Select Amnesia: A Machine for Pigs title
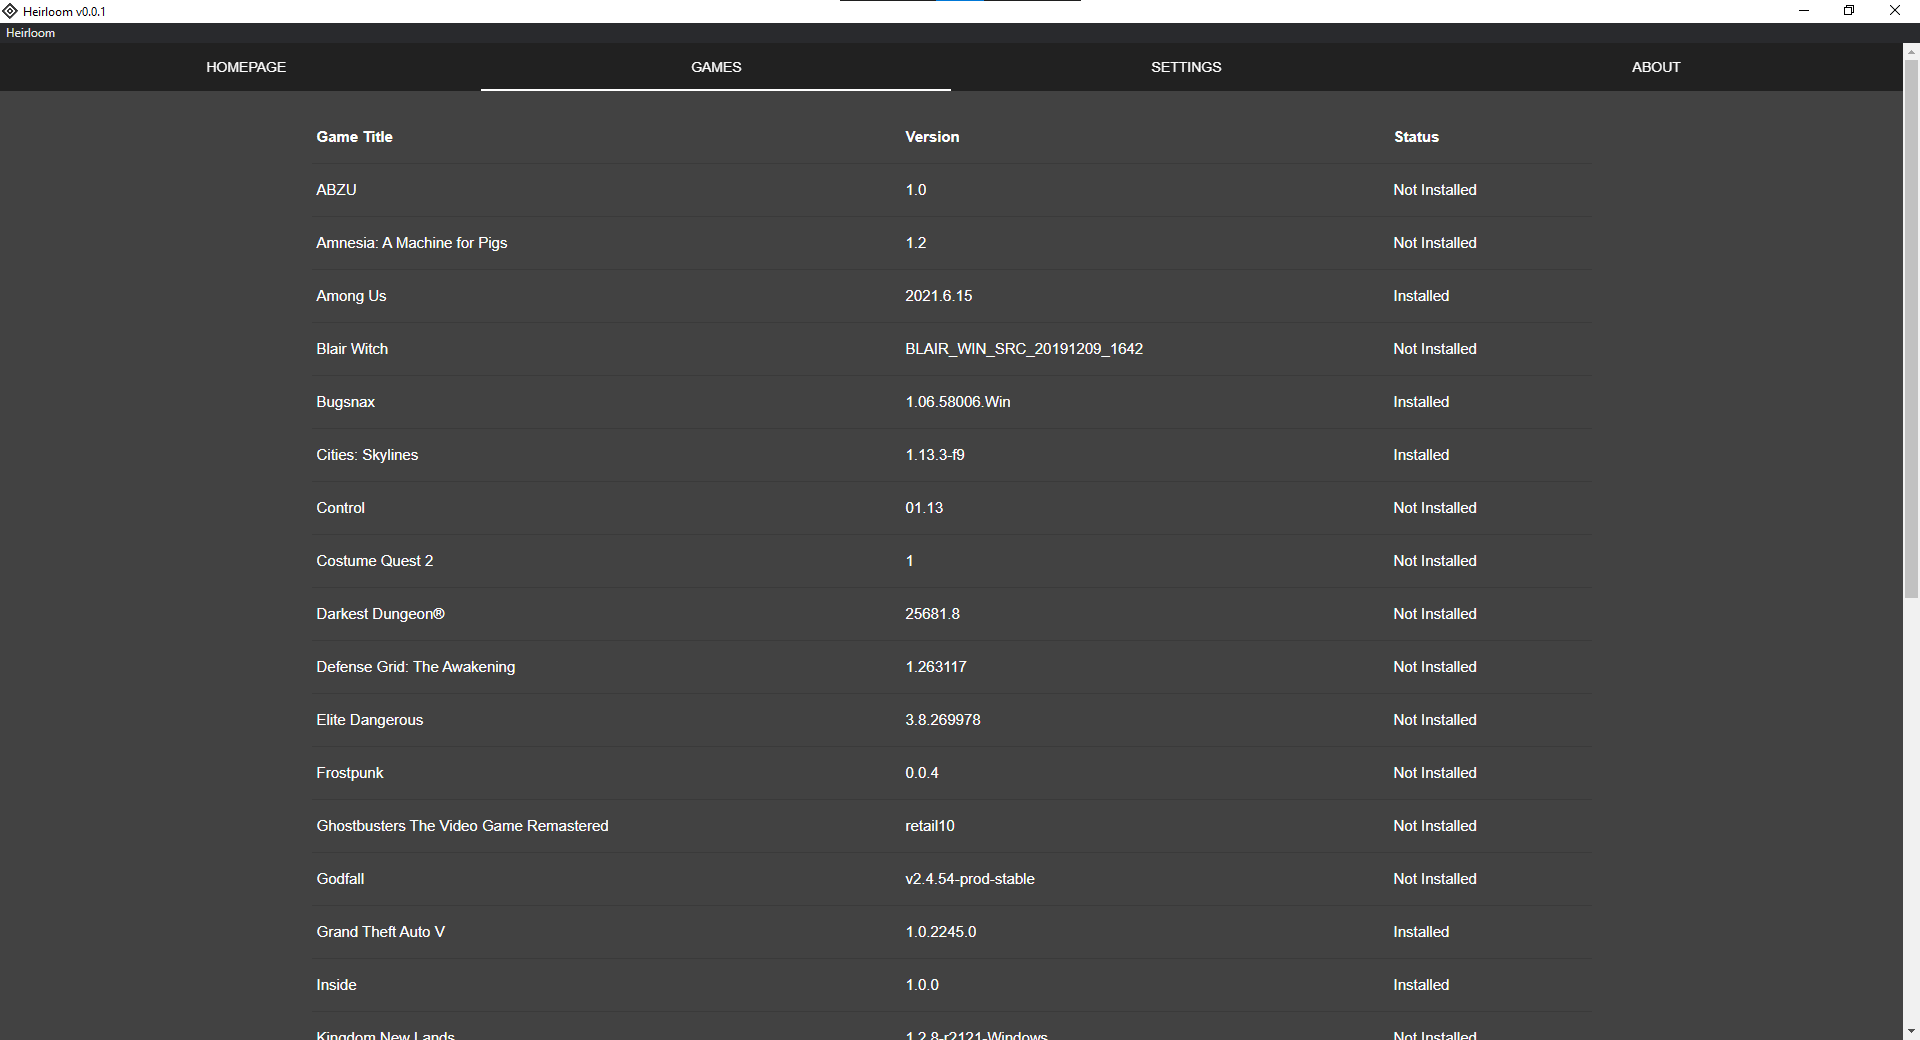Viewport: 1920px width, 1040px height. (412, 243)
